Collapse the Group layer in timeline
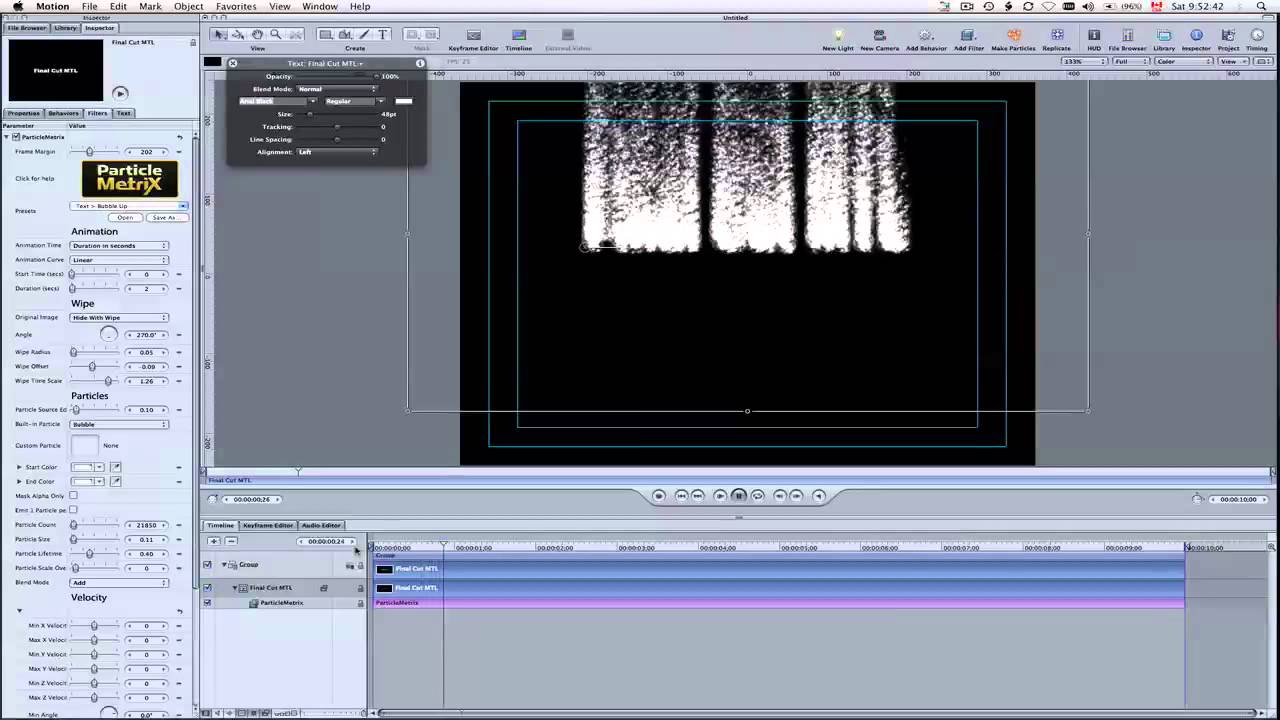 (x=224, y=565)
